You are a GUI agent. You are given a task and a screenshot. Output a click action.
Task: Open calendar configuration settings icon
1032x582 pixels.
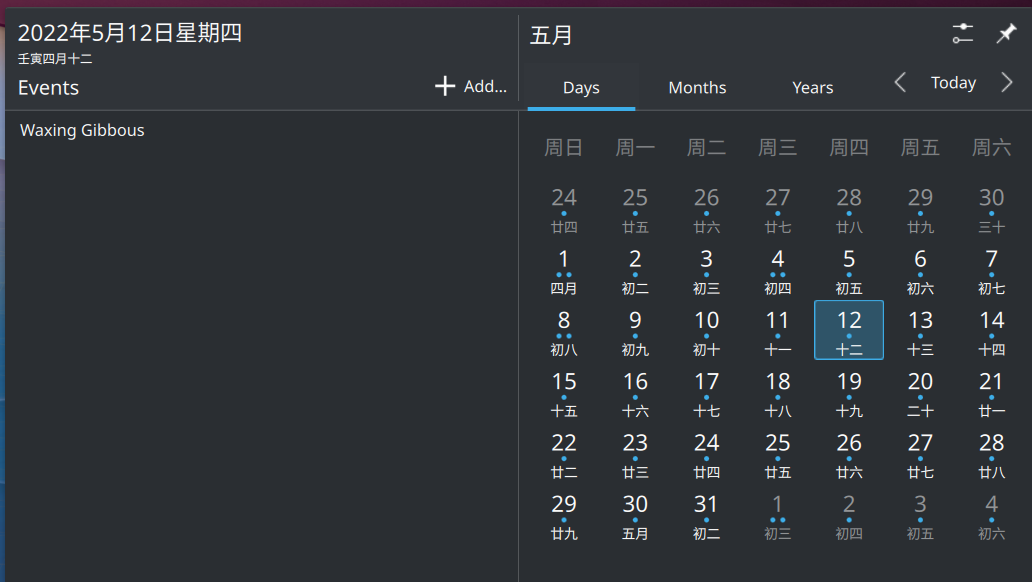[x=962, y=34]
